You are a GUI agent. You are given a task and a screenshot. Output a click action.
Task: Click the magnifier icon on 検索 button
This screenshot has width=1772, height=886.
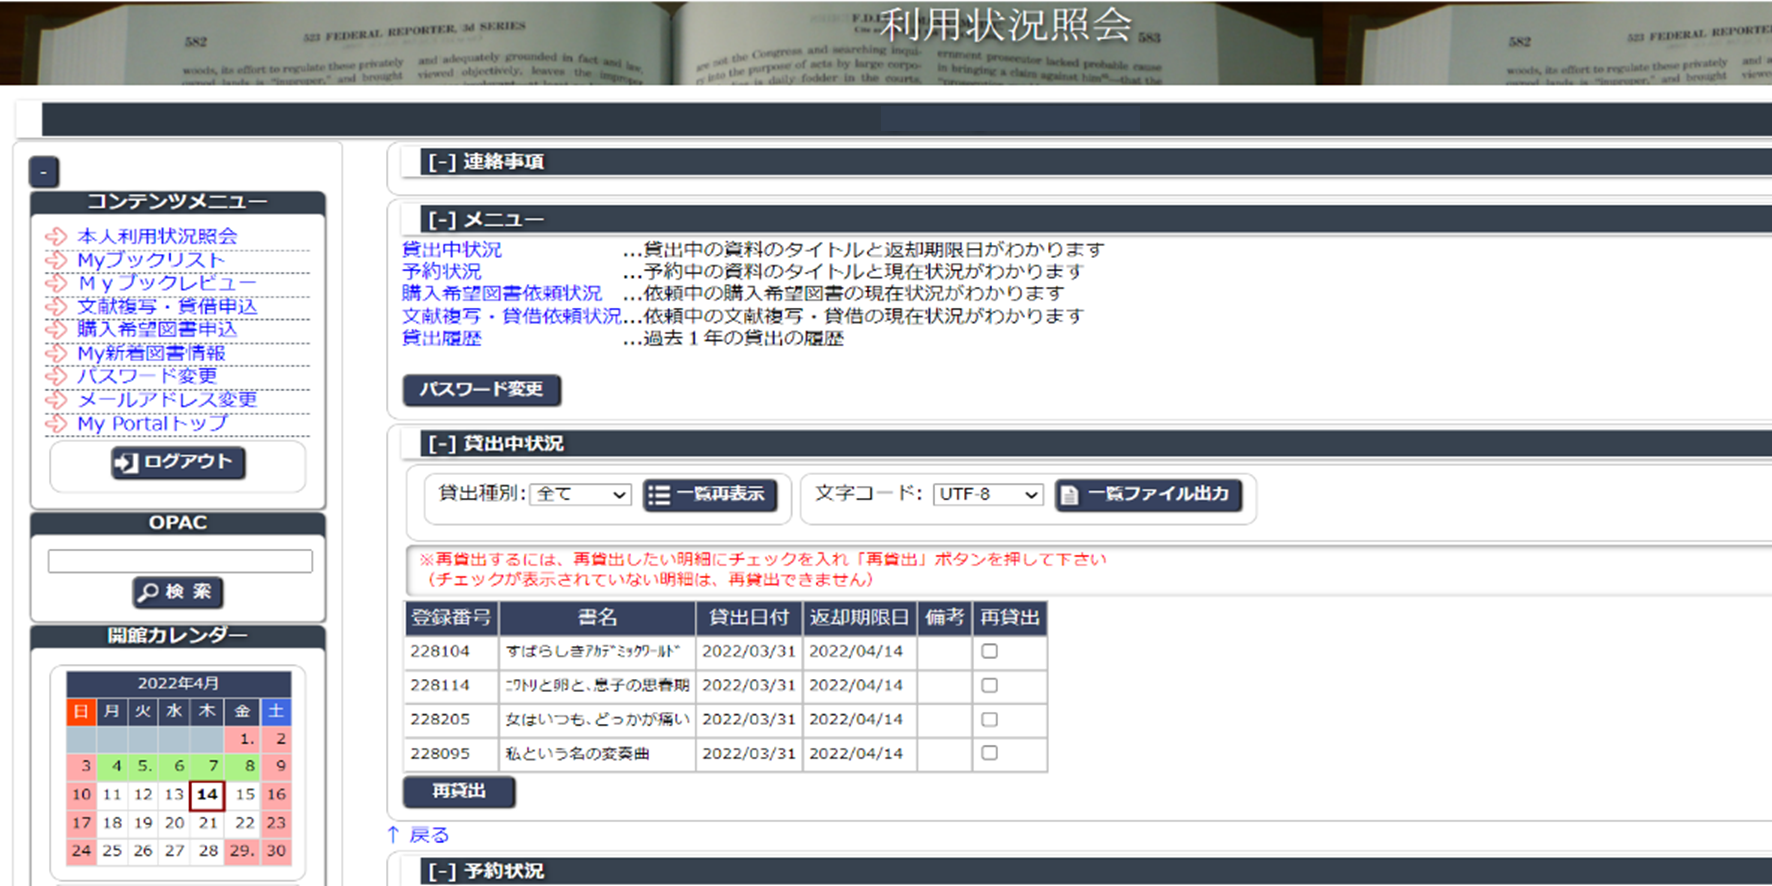click(x=149, y=592)
